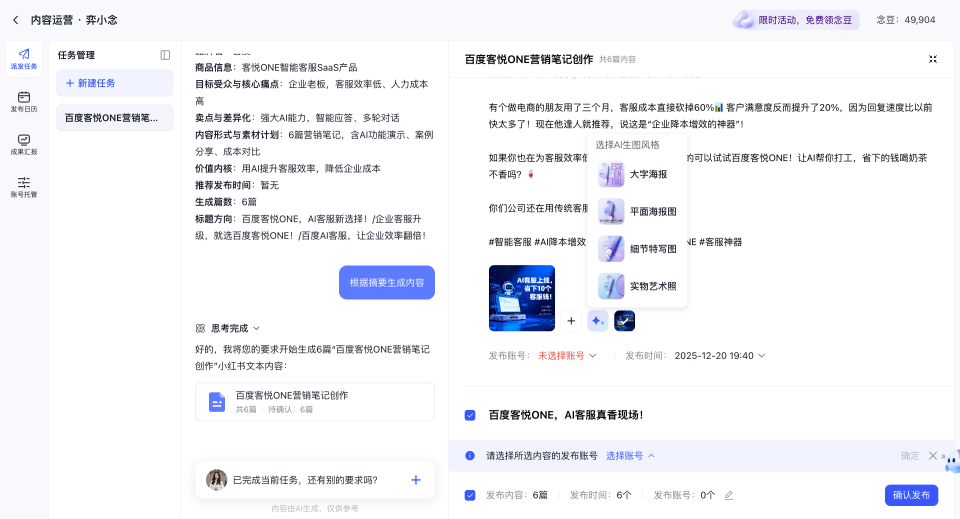
Task: Expand the 未选择账号 dropdown
Action: 567,355
